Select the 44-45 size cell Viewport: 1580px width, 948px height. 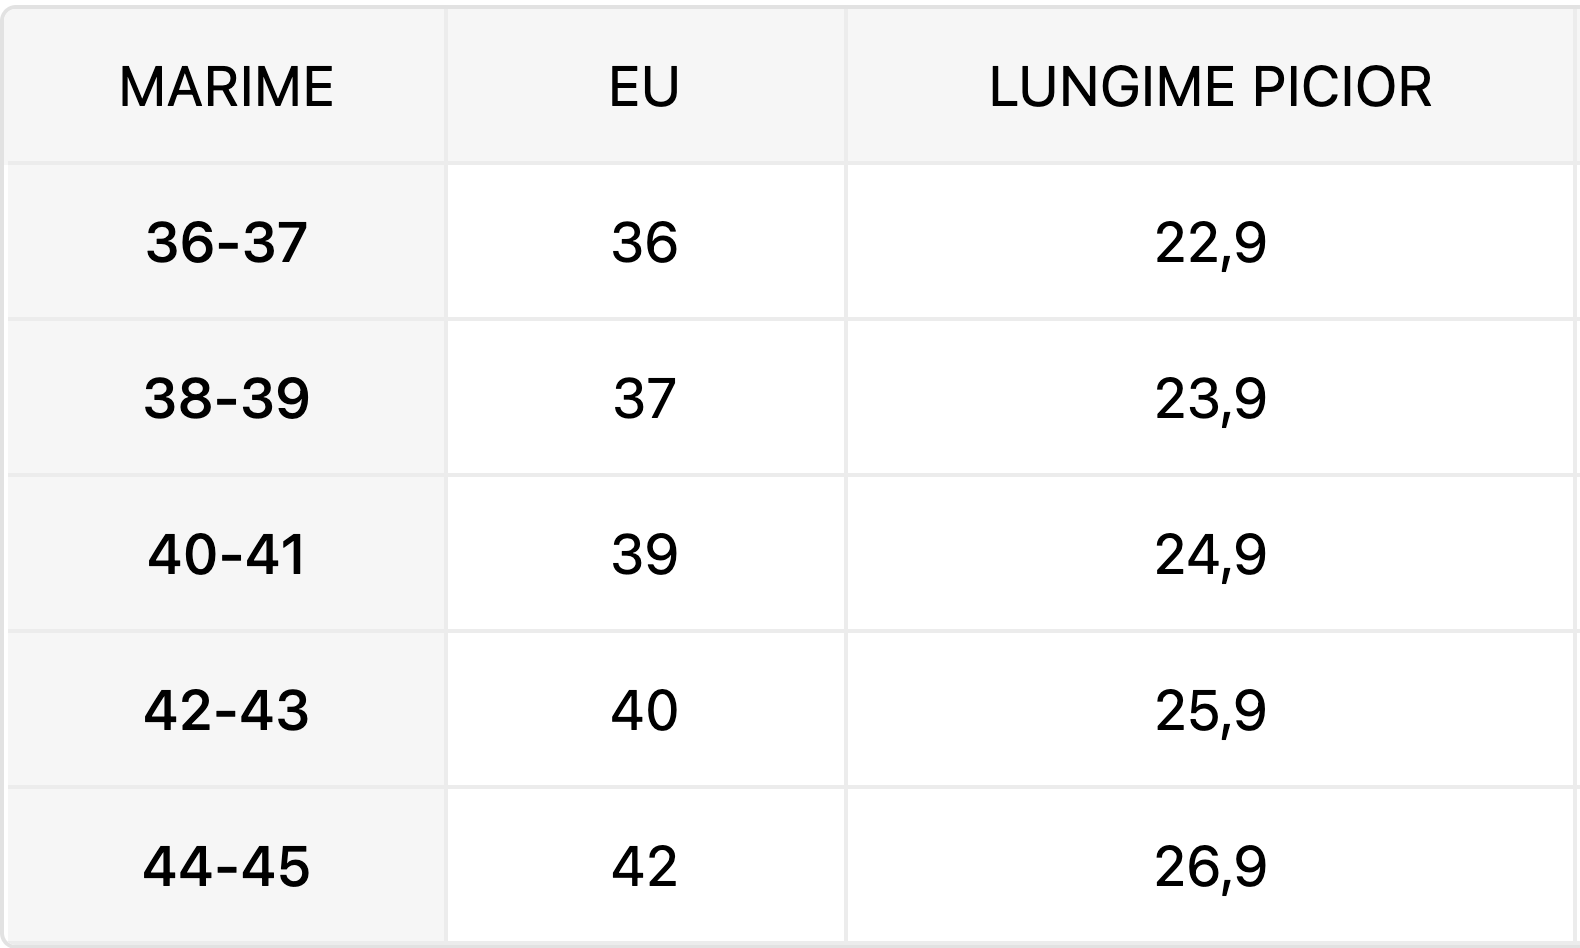226,866
